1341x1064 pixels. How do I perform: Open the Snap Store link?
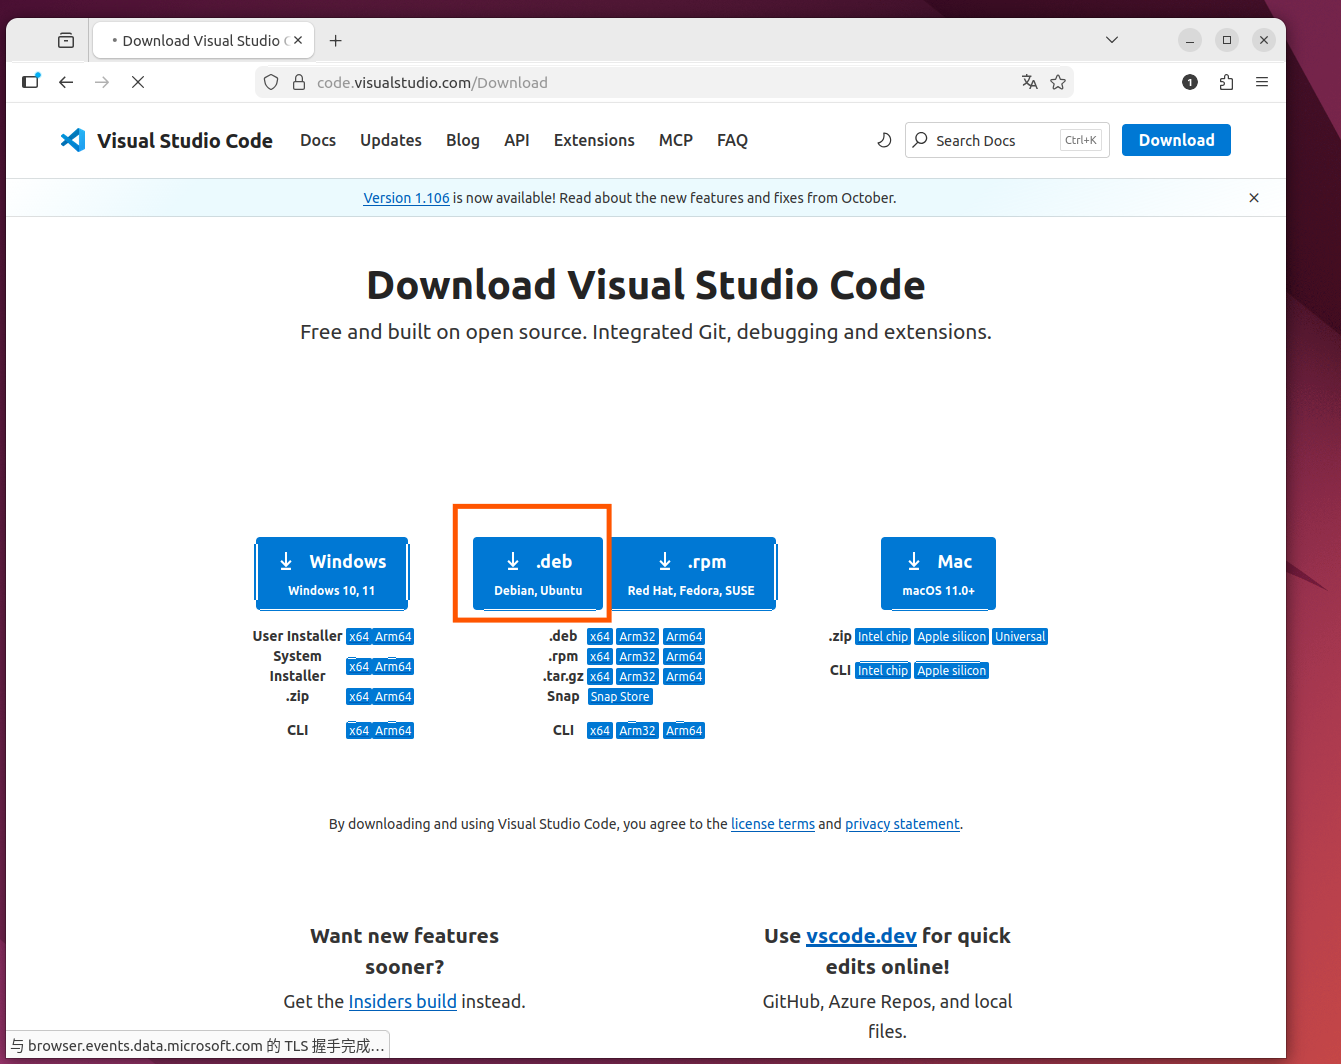[x=620, y=697]
